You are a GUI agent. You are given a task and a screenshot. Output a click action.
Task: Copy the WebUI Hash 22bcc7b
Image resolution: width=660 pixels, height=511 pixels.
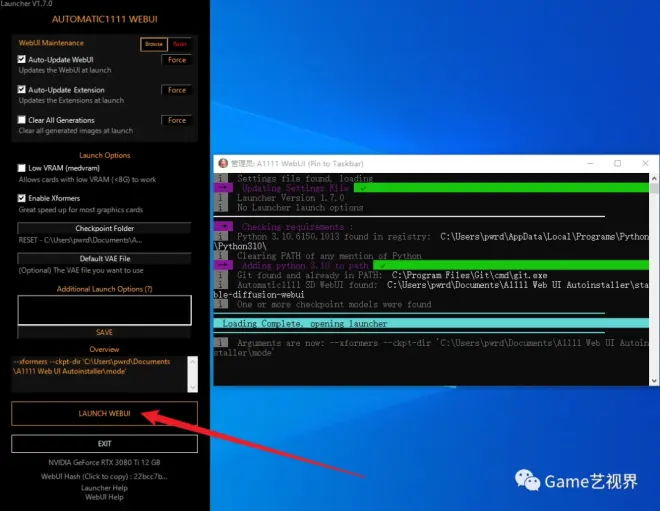tap(104, 476)
